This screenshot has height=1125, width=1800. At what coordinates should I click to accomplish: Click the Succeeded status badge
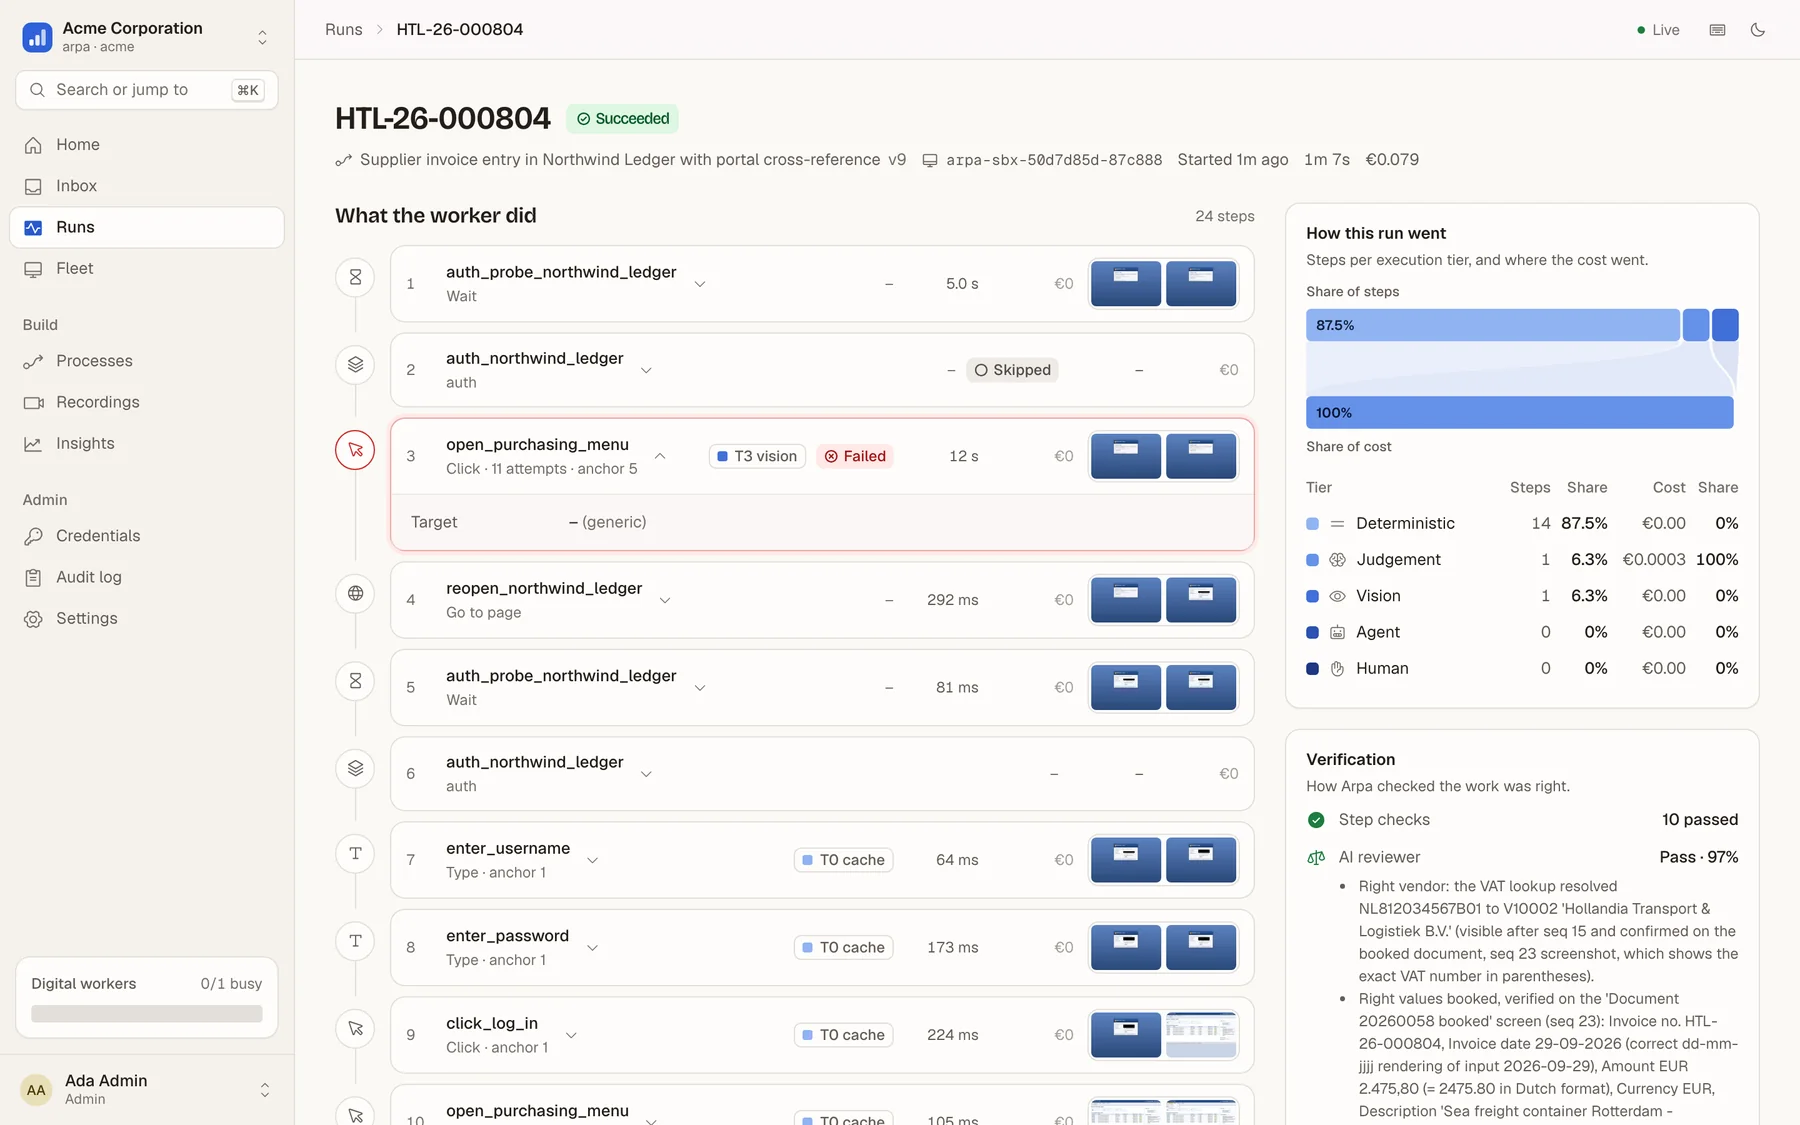[622, 118]
